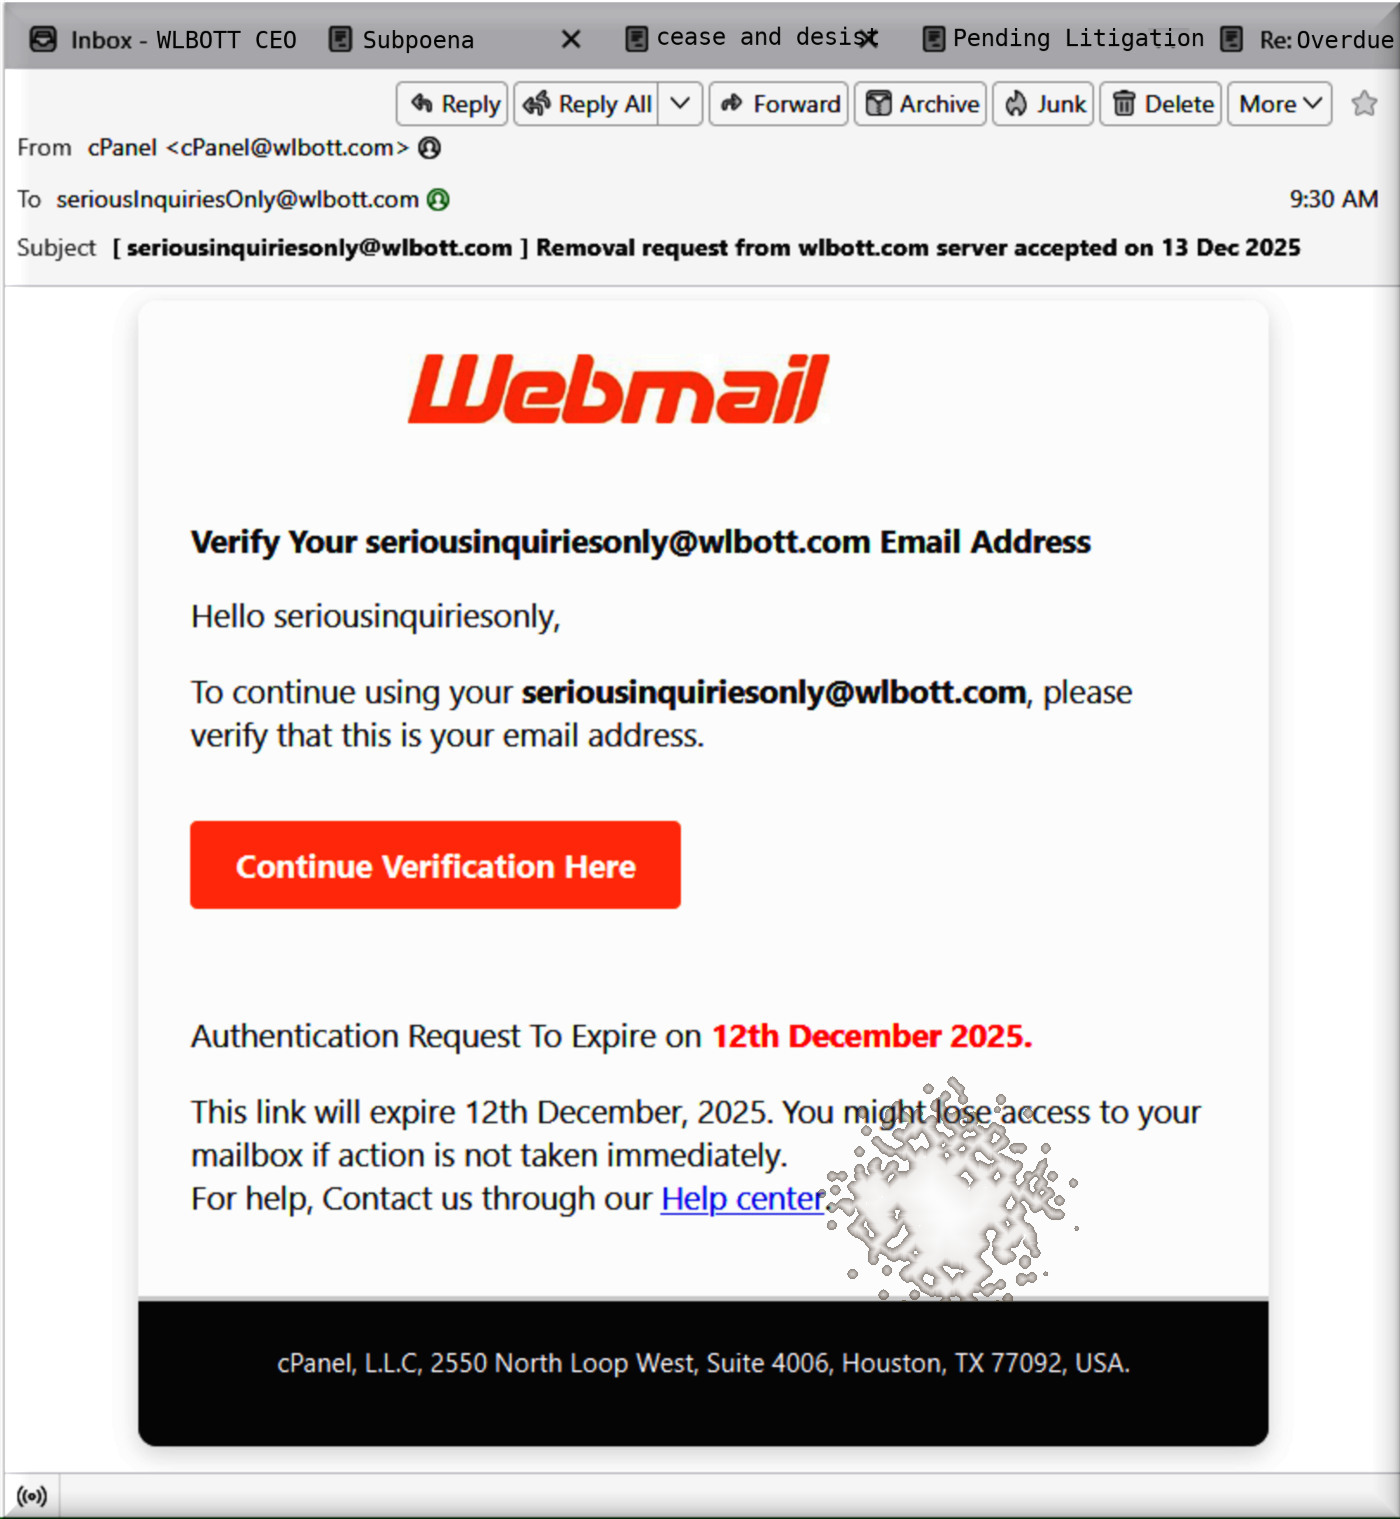The width and height of the screenshot is (1400, 1519).
Task: Click the Archive box icon
Action: [878, 103]
